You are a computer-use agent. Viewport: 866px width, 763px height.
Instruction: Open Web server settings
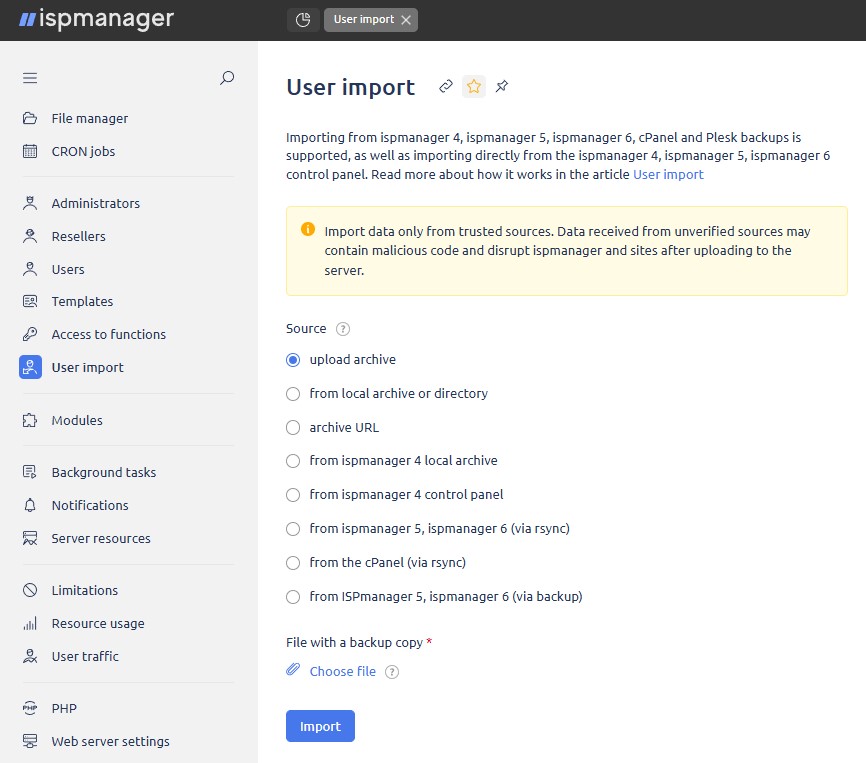(x=110, y=741)
